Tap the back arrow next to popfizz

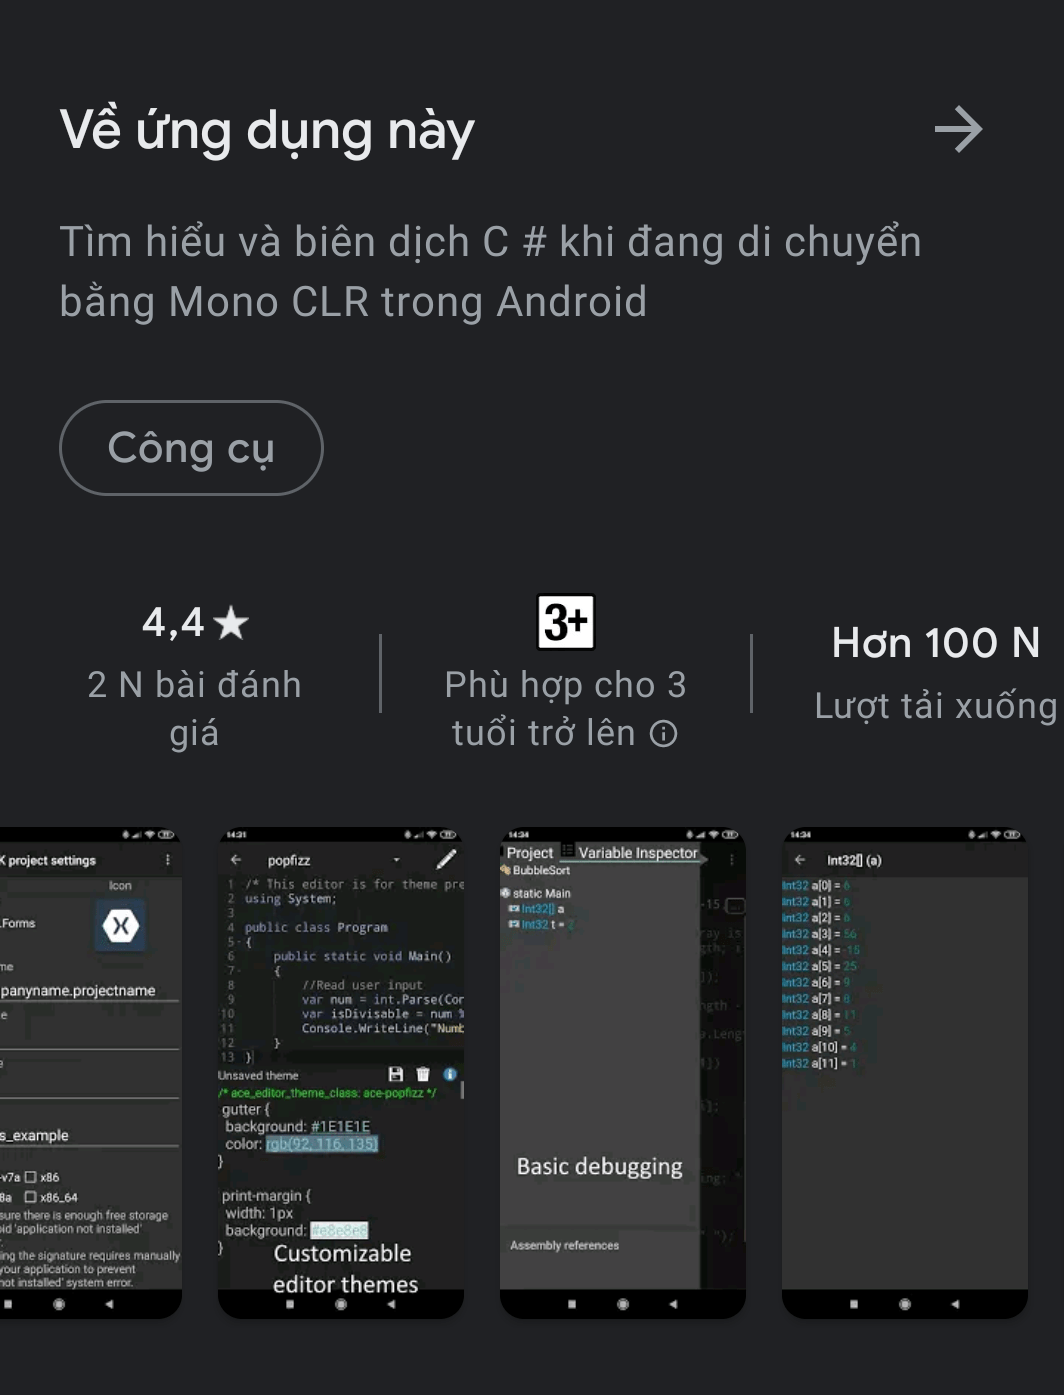pyautogui.click(x=236, y=860)
